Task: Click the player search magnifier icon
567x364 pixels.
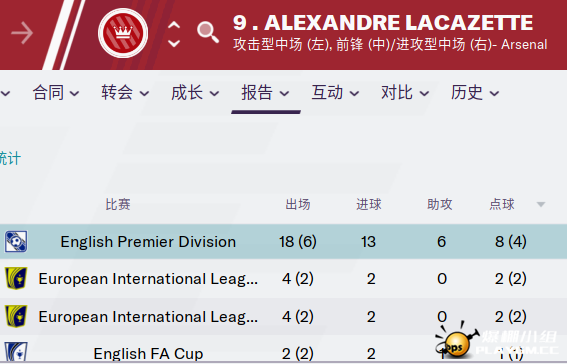Action: point(208,32)
